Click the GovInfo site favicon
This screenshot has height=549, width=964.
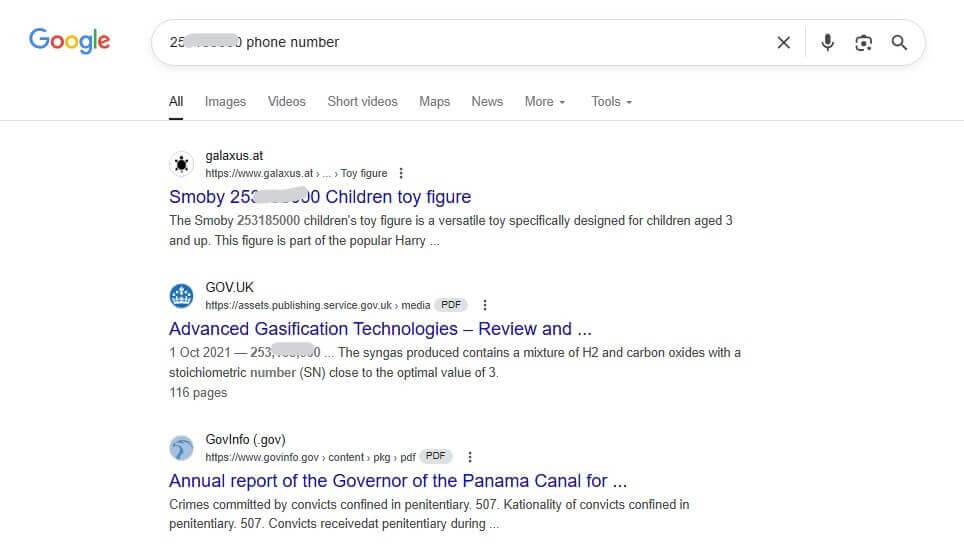181,448
